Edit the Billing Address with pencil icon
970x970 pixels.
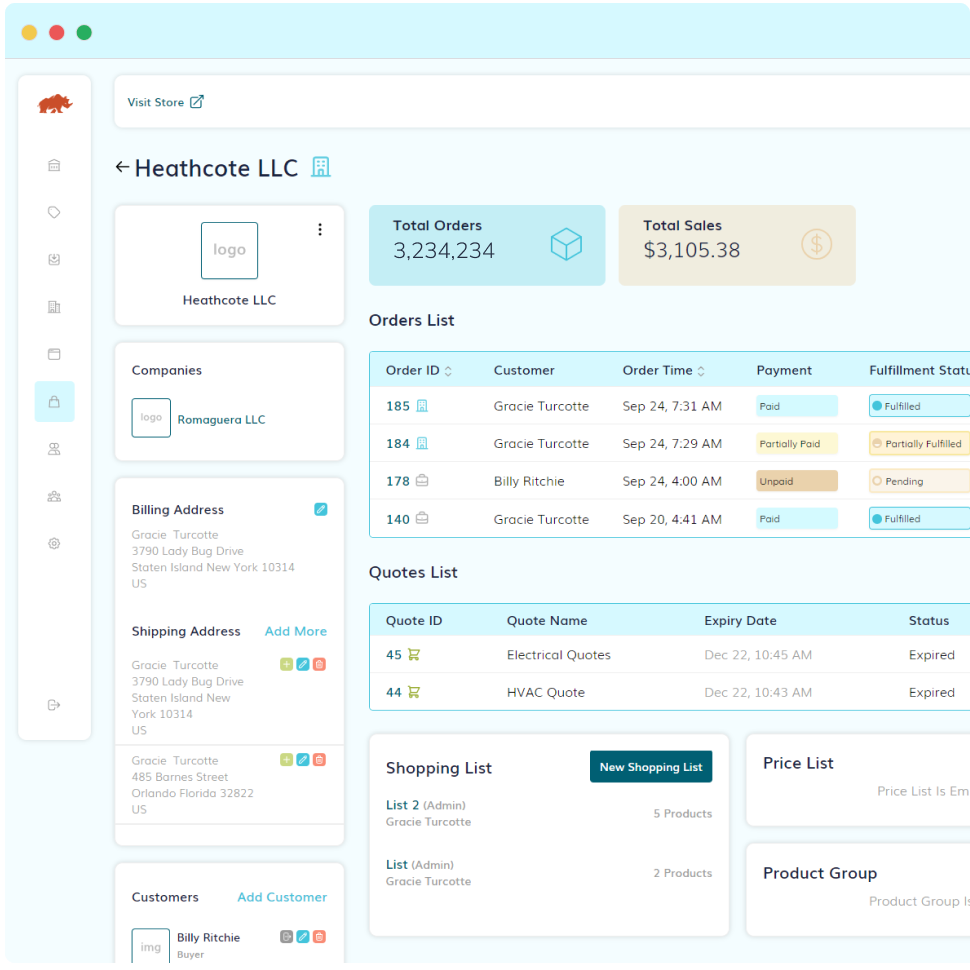click(x=320, y=509)
